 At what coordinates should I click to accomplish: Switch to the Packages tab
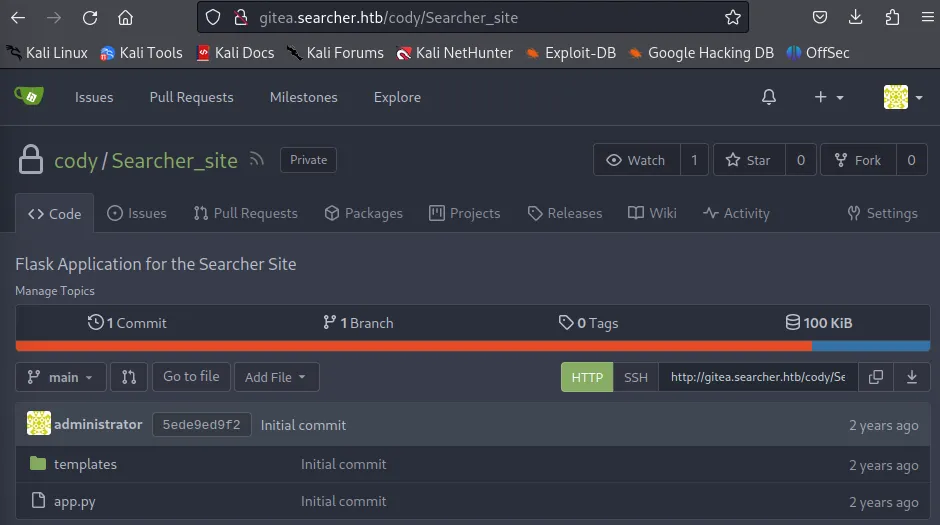point(364,213)
